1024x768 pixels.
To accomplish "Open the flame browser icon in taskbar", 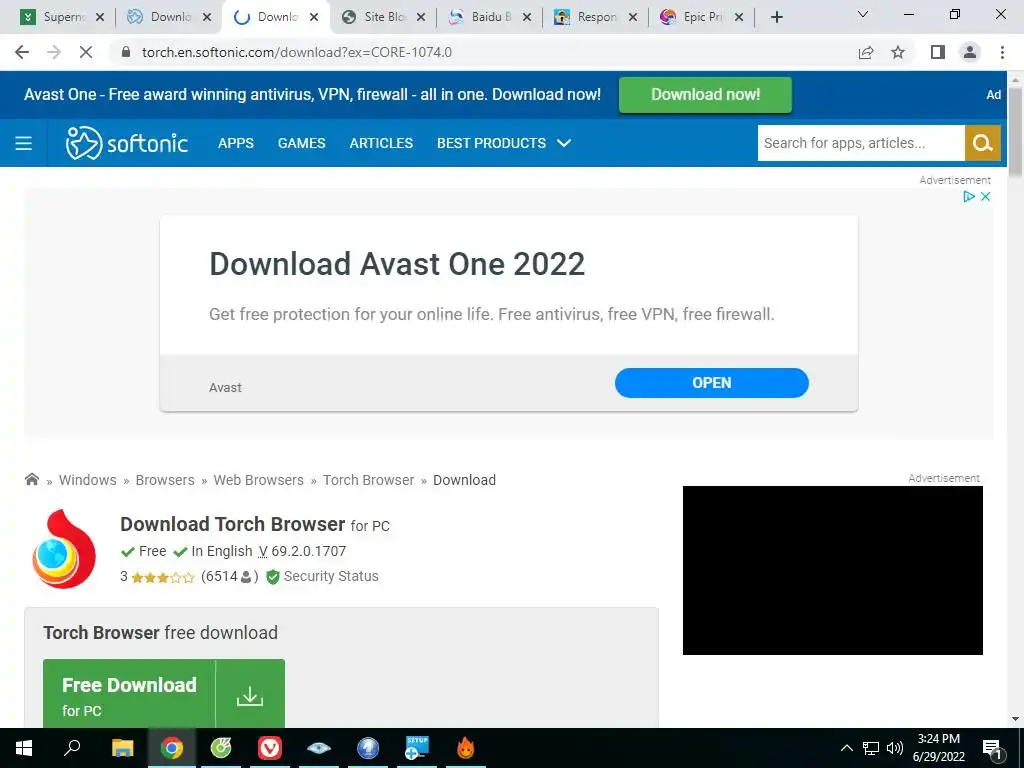I will tap(466, 748).
